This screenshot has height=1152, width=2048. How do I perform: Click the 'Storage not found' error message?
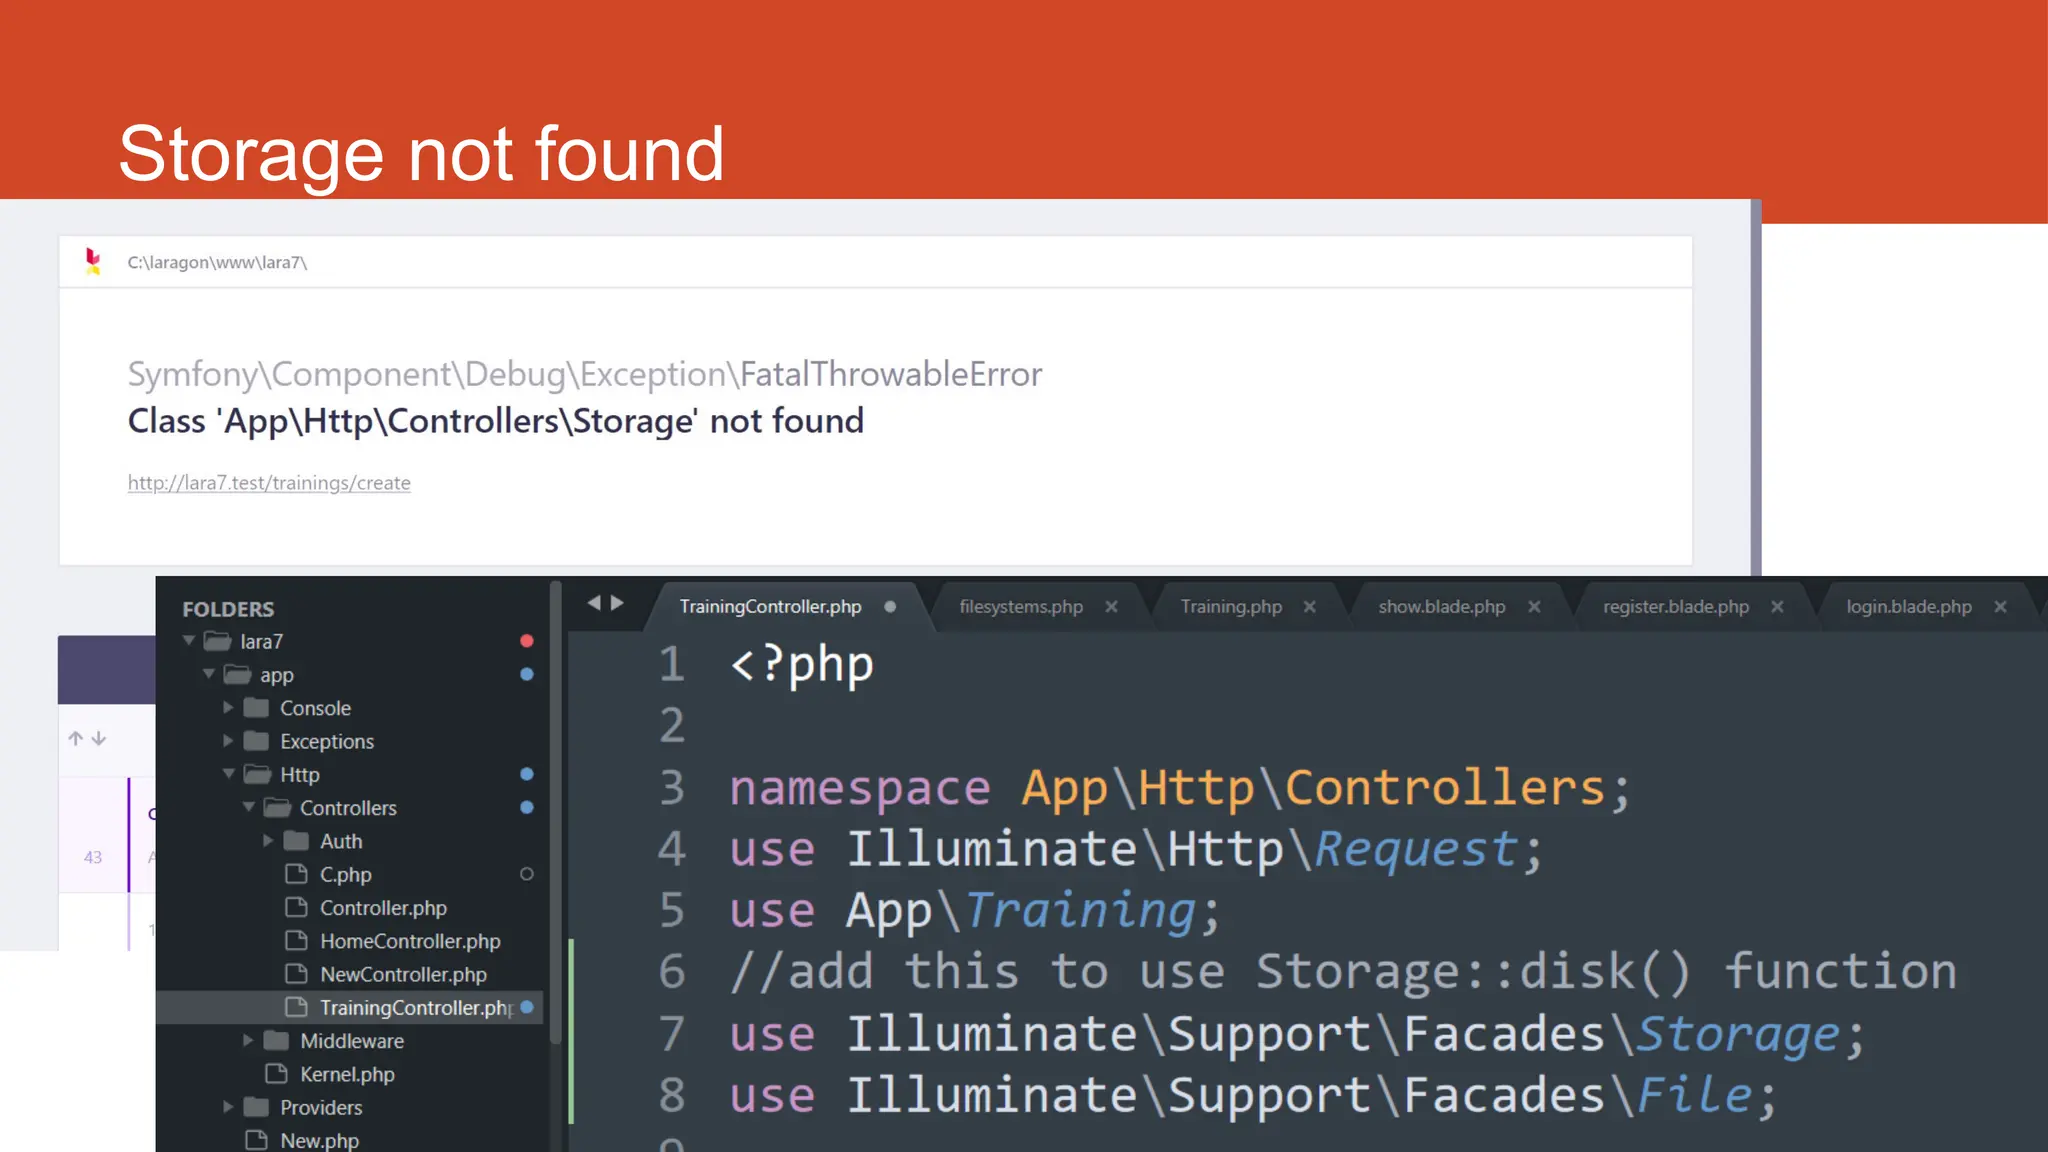click(495, 421)
